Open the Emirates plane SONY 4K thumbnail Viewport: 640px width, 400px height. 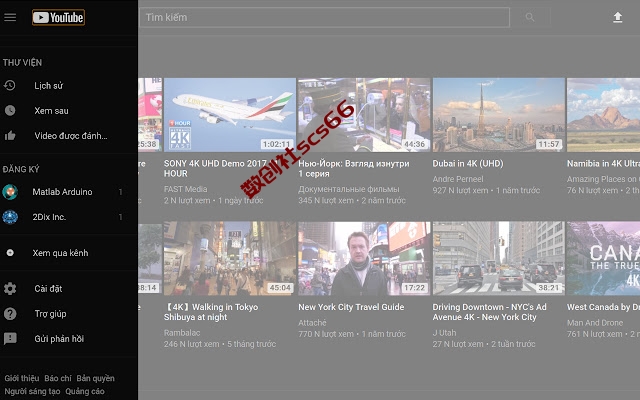[x=230, y=115]
